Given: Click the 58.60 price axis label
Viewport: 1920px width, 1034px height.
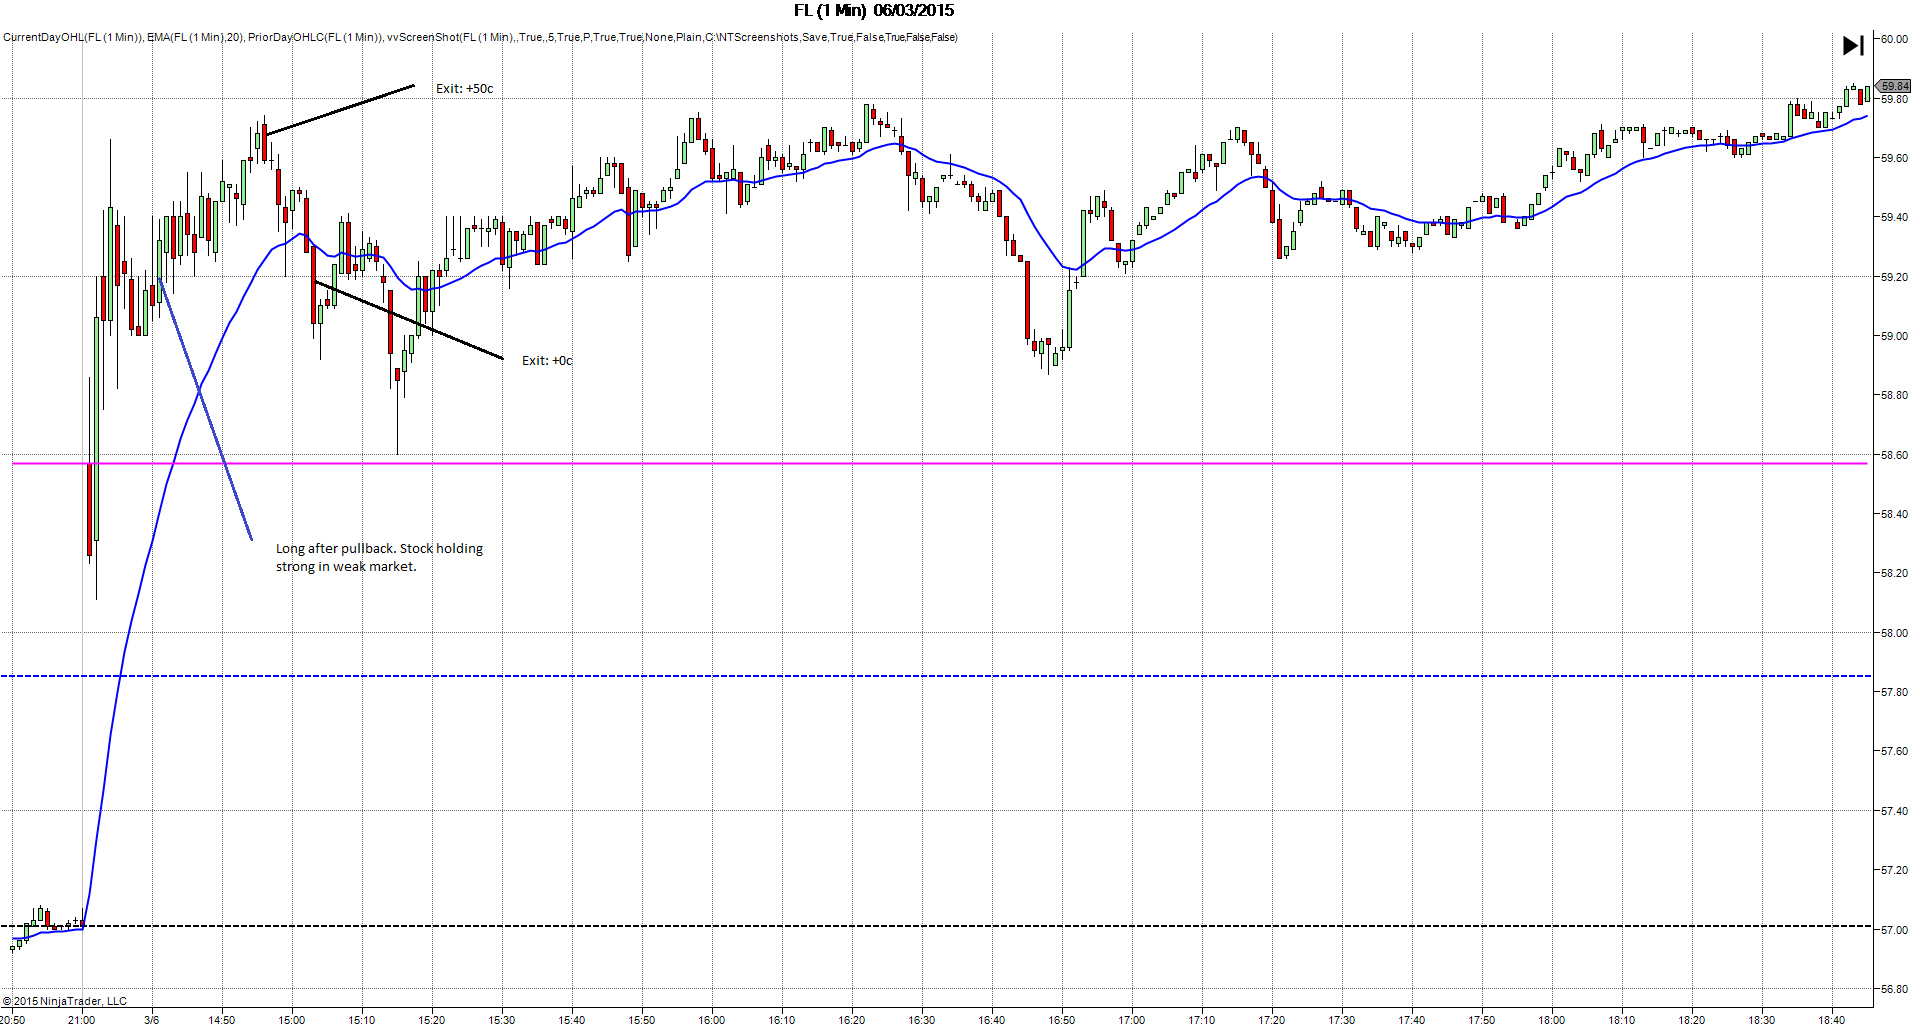Looking at the screenshot, I should point(1894,455).
